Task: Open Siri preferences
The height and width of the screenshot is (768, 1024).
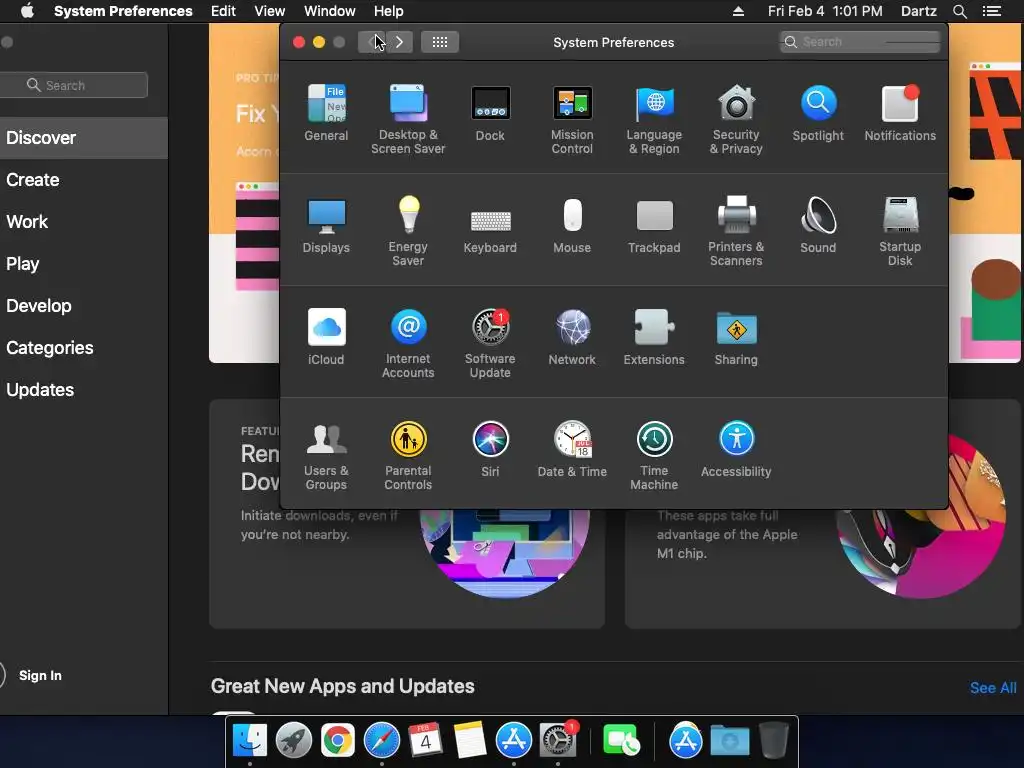Action: (x=490, y=449)
